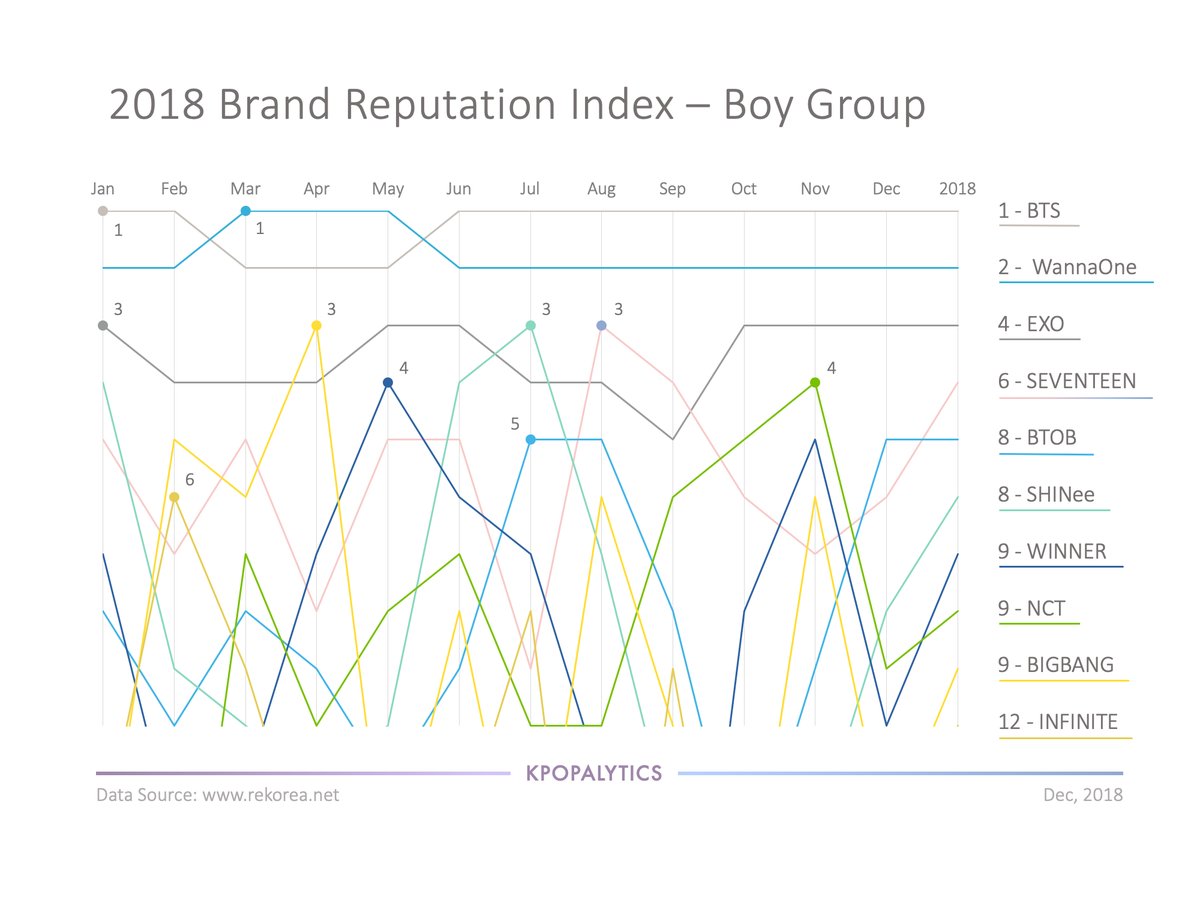Viewport: 1200px width, 900px height.
Task: Click the chart title '2018 Brand Reputation Index – Boy Group'
Action: [x=517, y=107]
